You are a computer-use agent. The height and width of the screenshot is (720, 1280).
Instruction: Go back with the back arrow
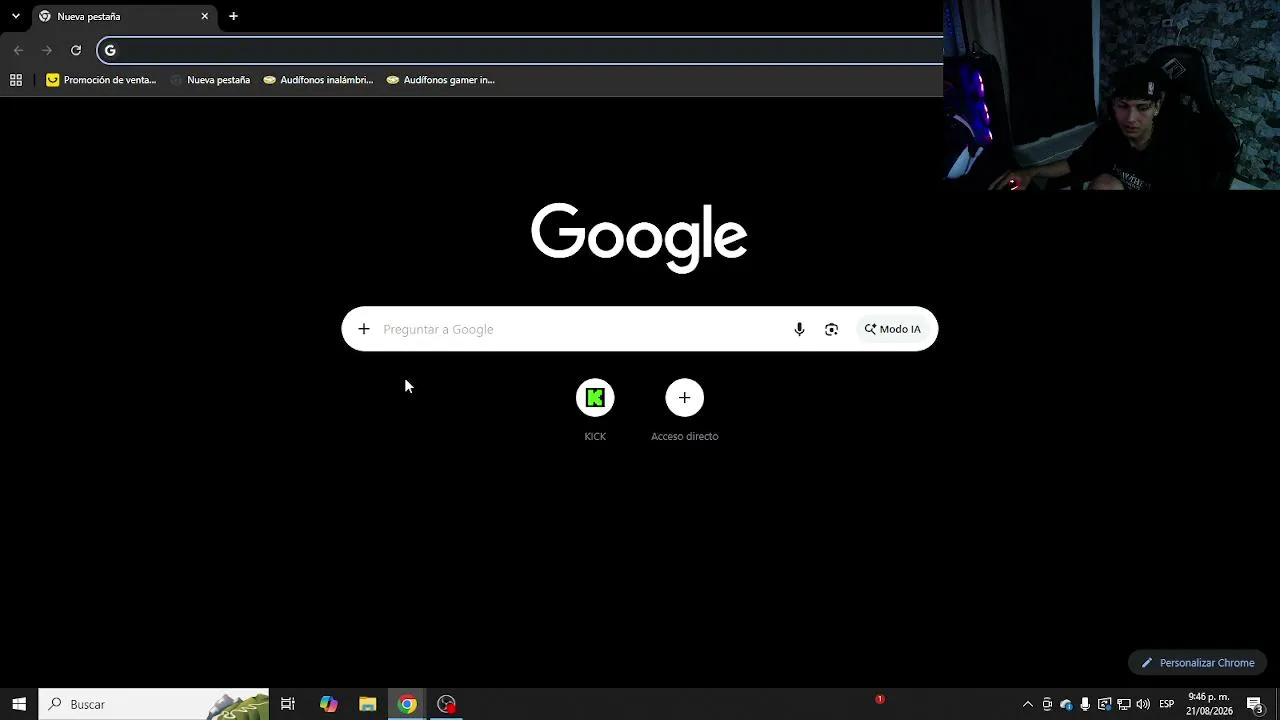tap(18, 50)
